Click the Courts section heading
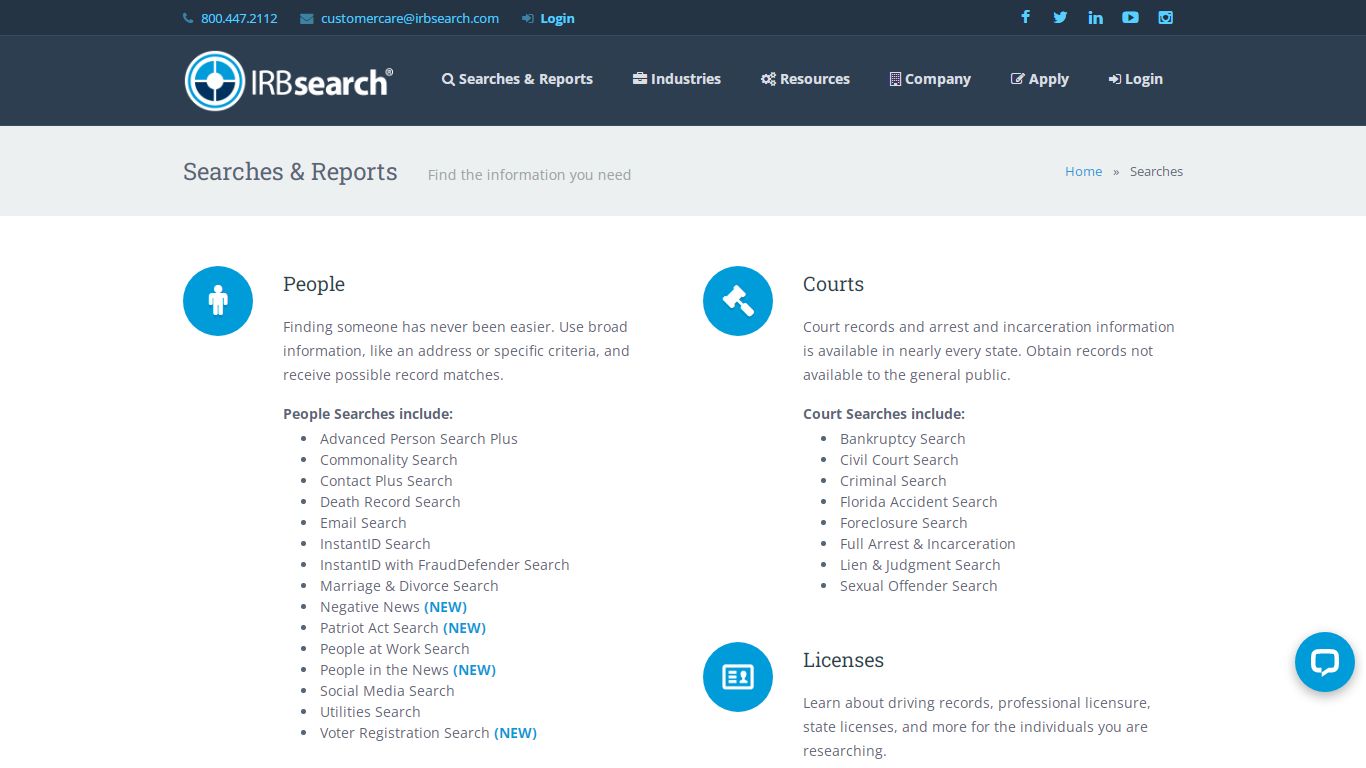Viewport: 1366px width, 768px height. 833,284
